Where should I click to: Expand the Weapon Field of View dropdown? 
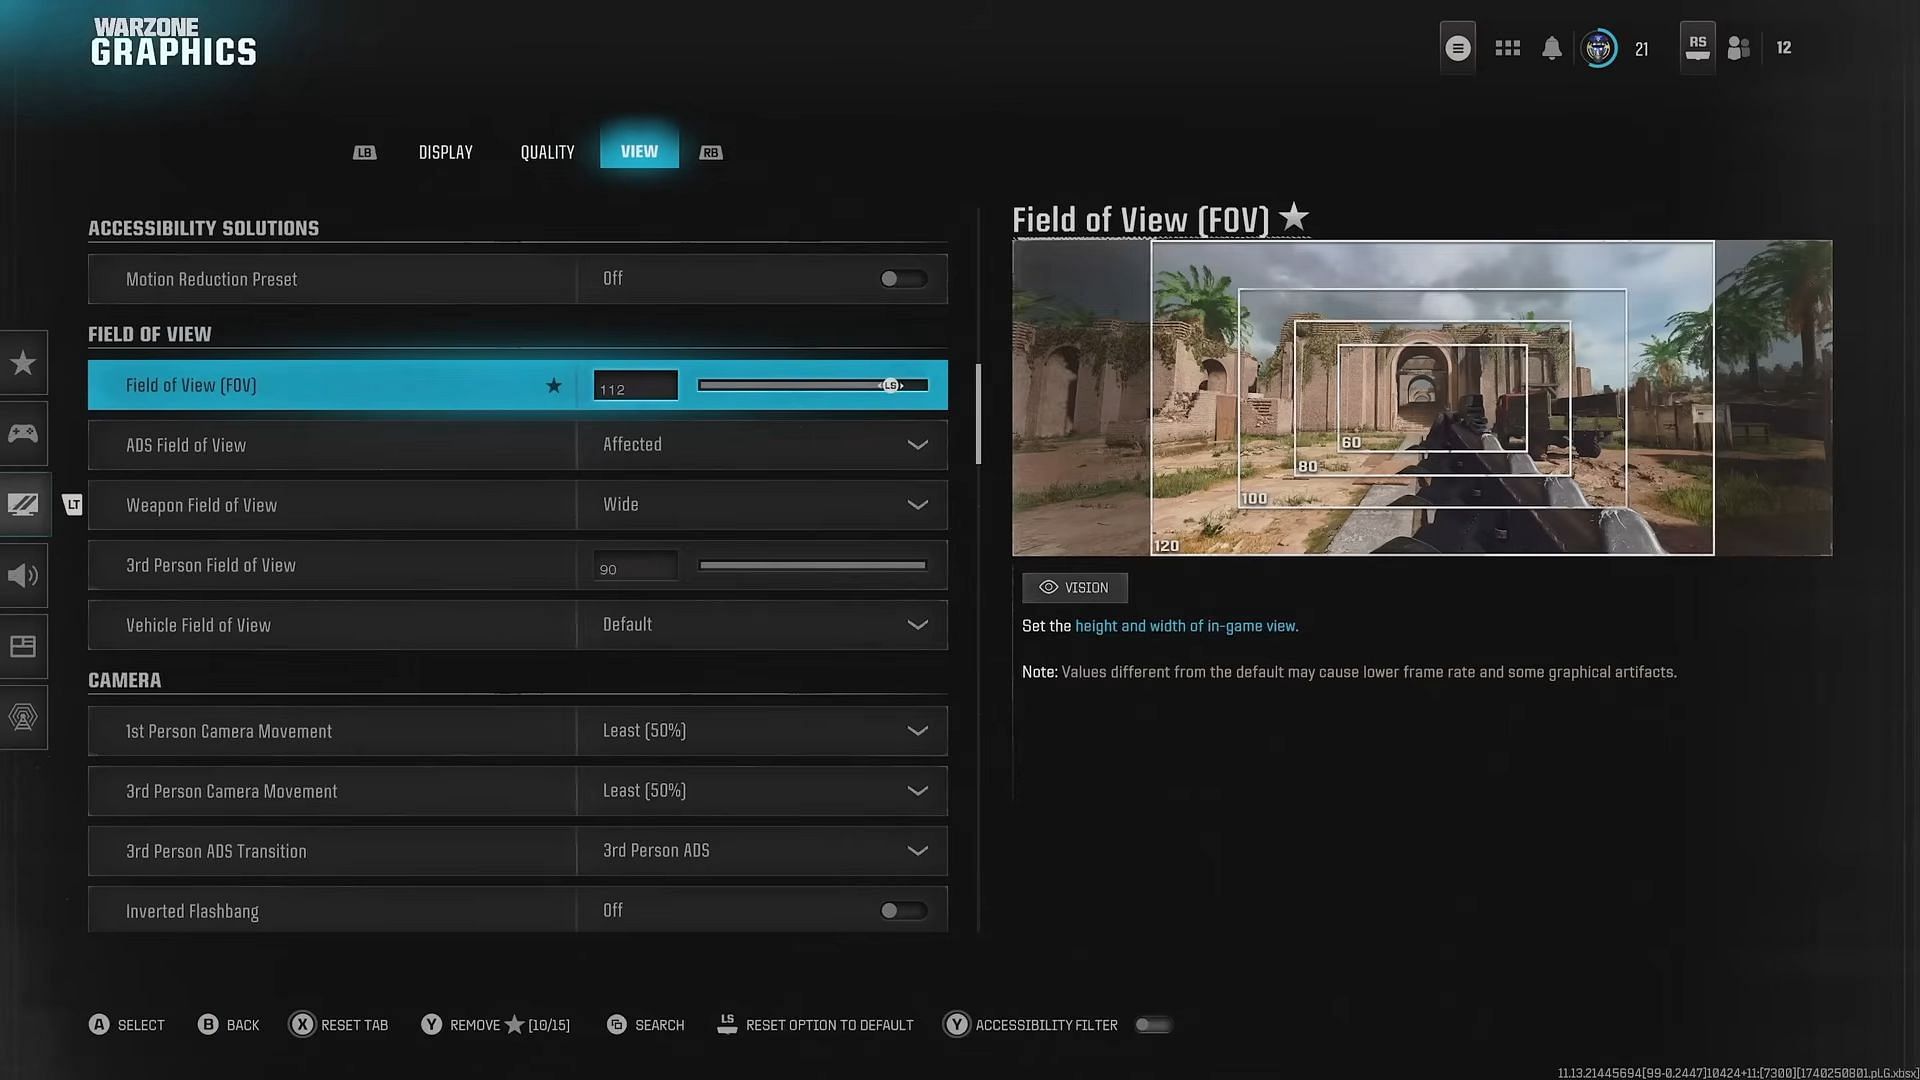coord(762,505)
